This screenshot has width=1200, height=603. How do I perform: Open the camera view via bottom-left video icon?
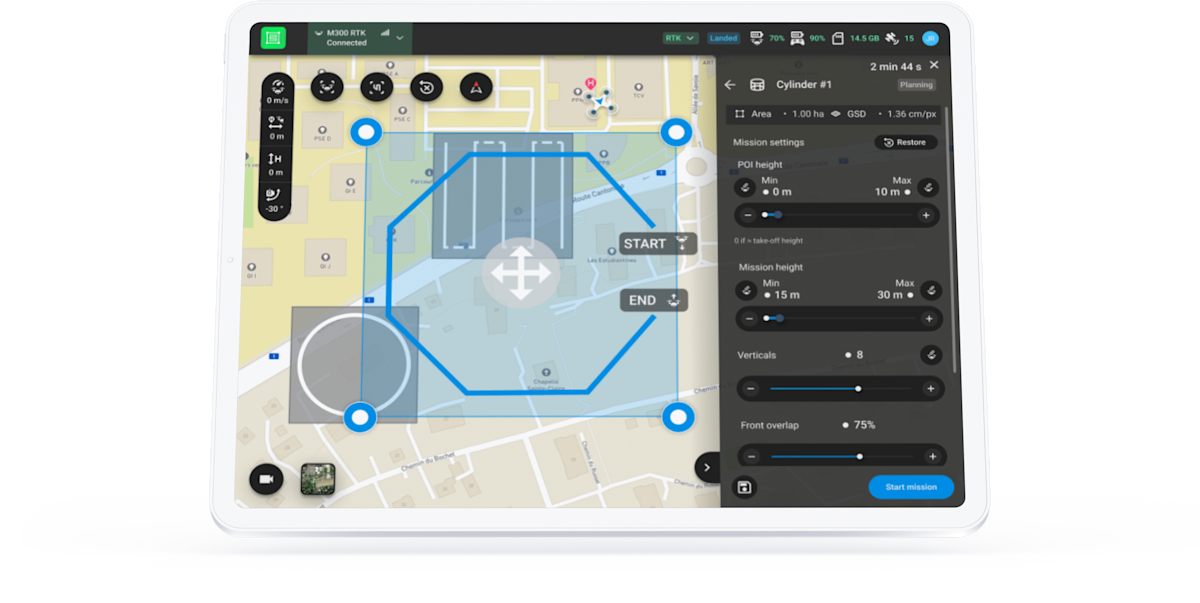pos(264,480)
